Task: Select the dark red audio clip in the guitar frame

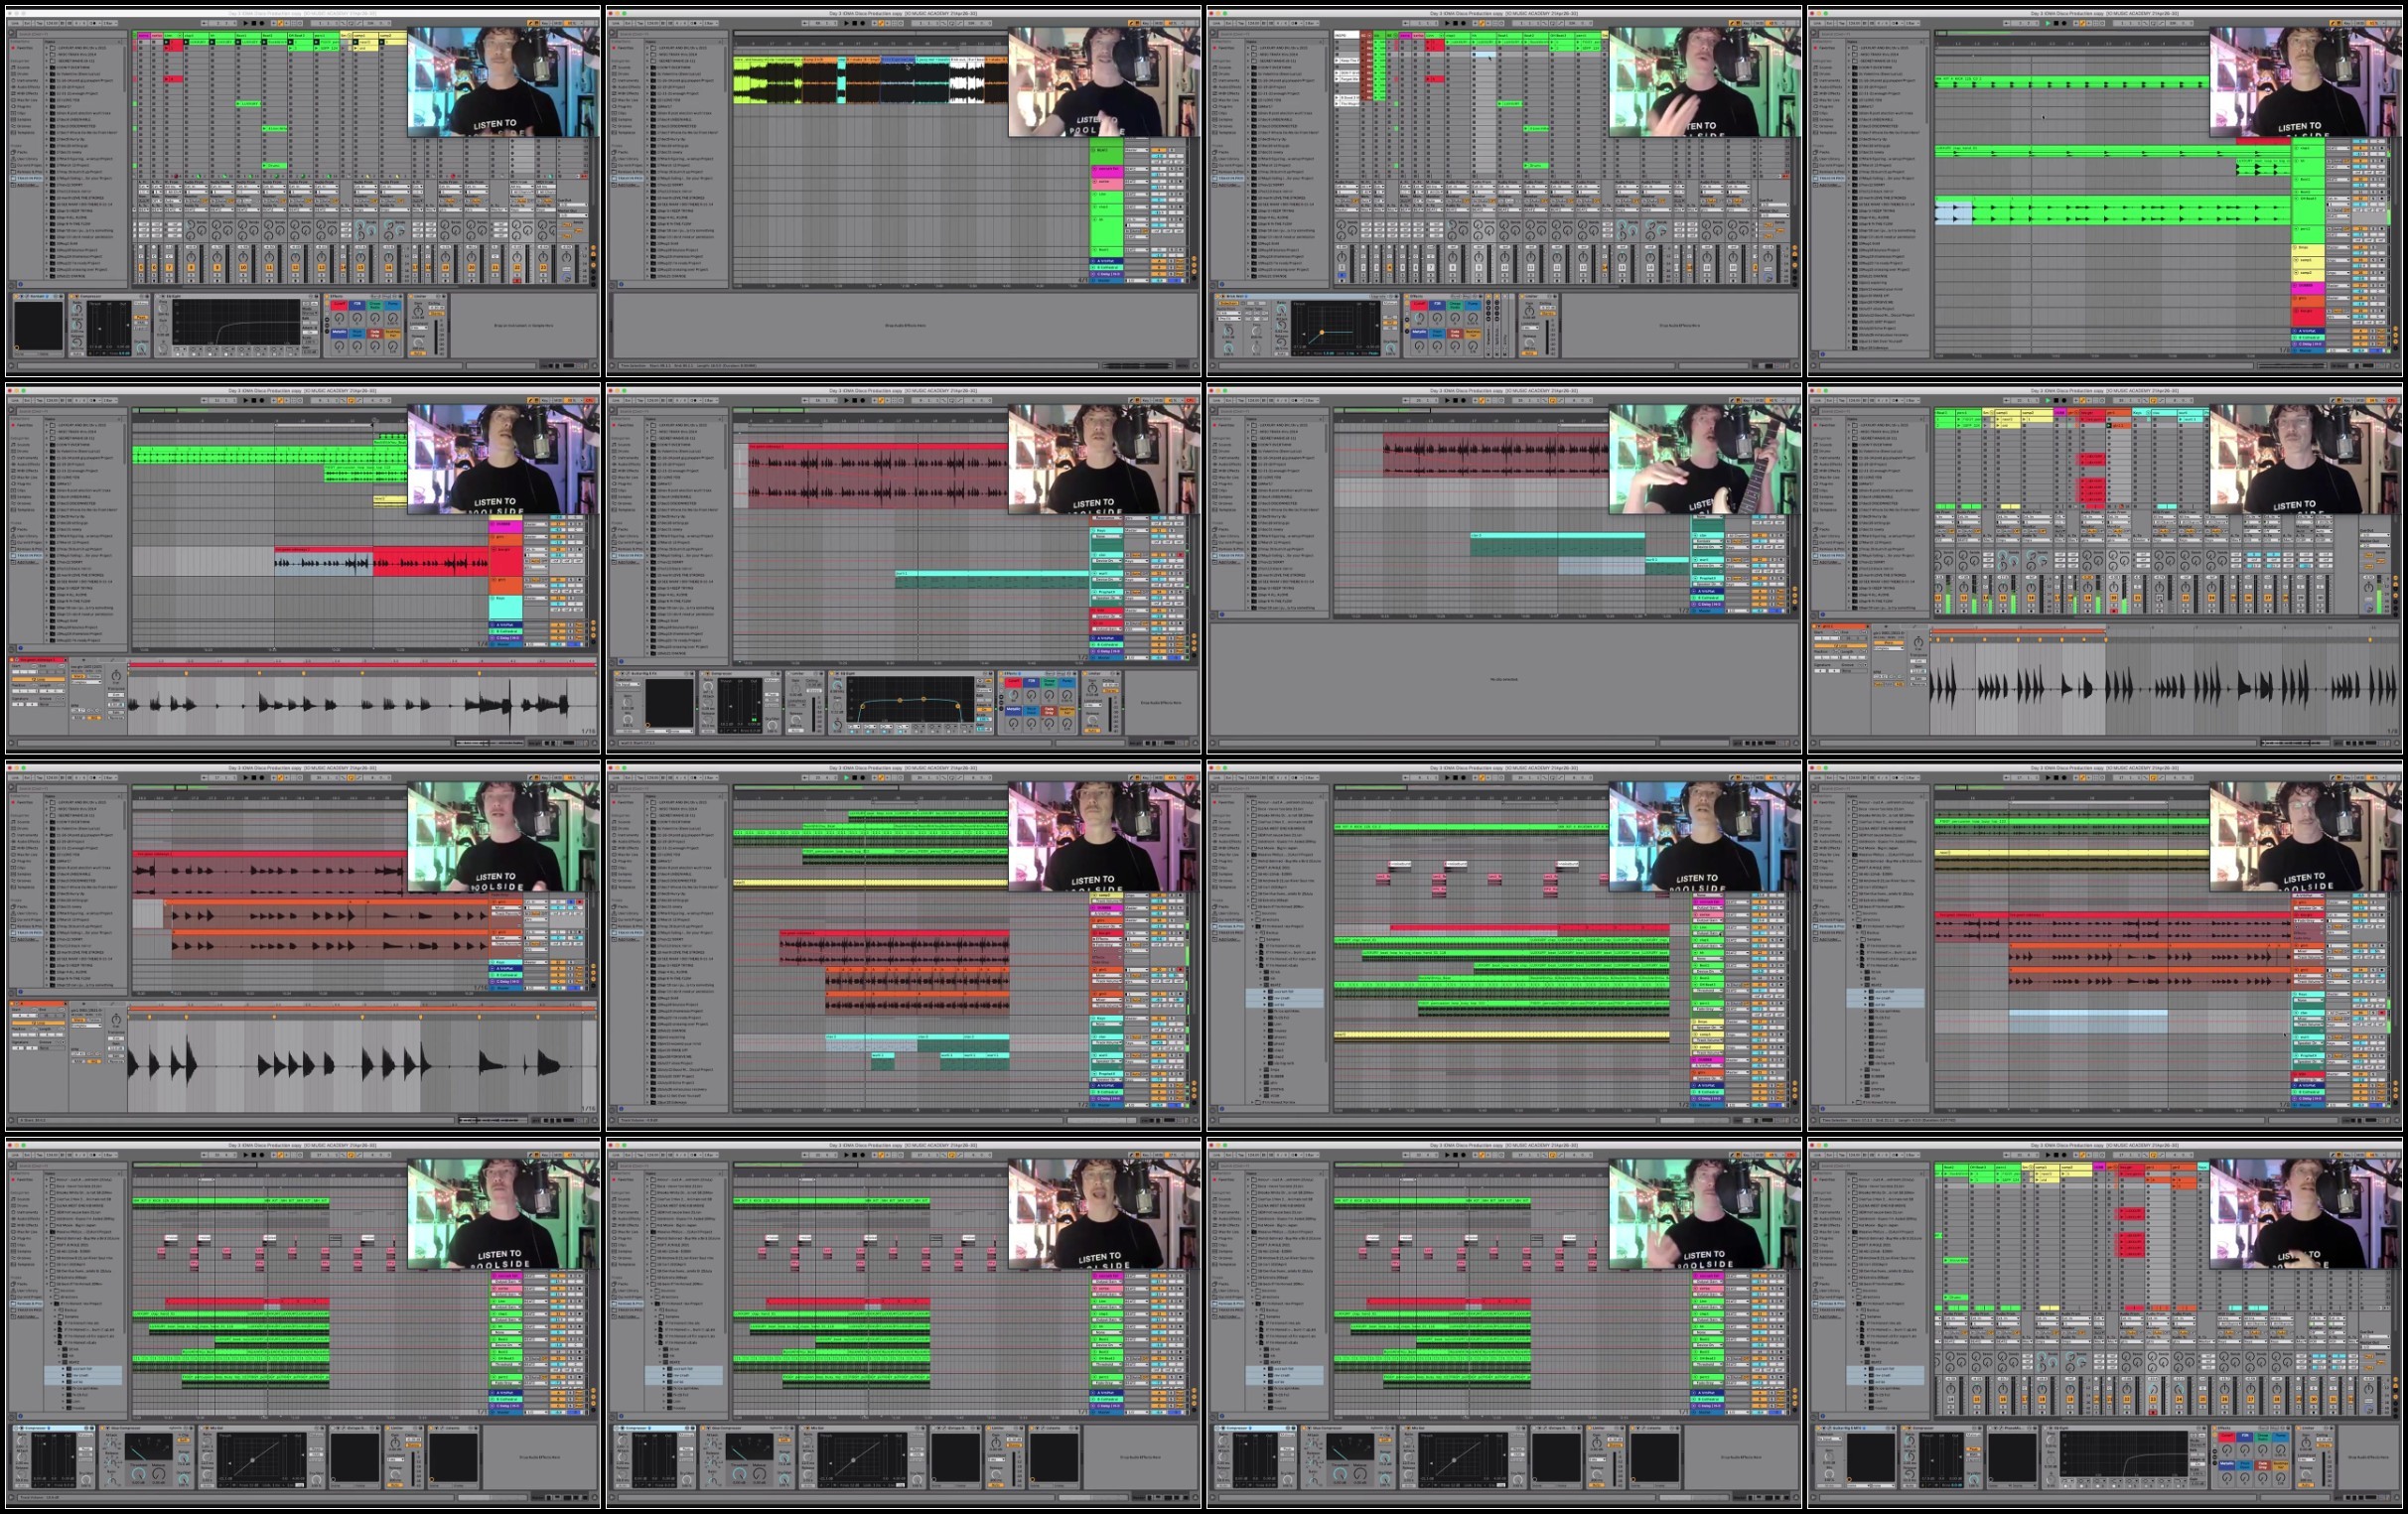Action: coord(1497,456)
